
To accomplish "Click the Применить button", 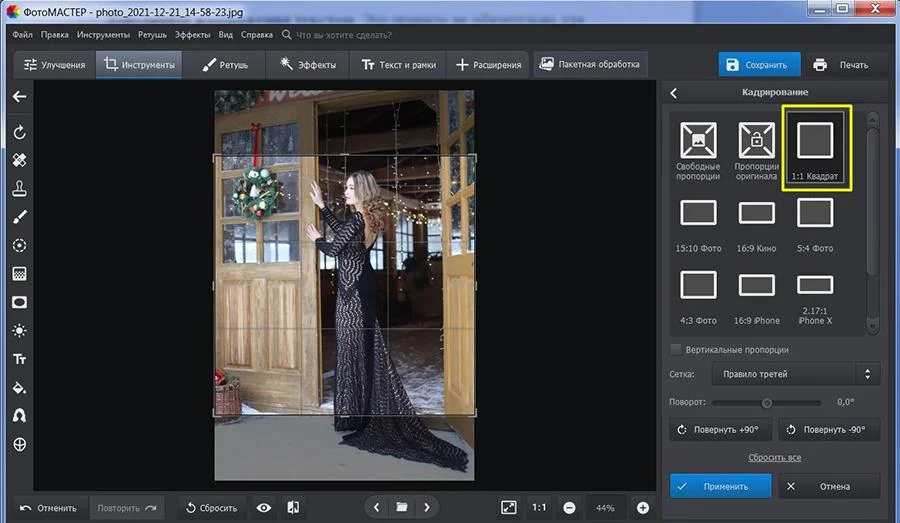I will pyautogui.click(x=720, y=486).
